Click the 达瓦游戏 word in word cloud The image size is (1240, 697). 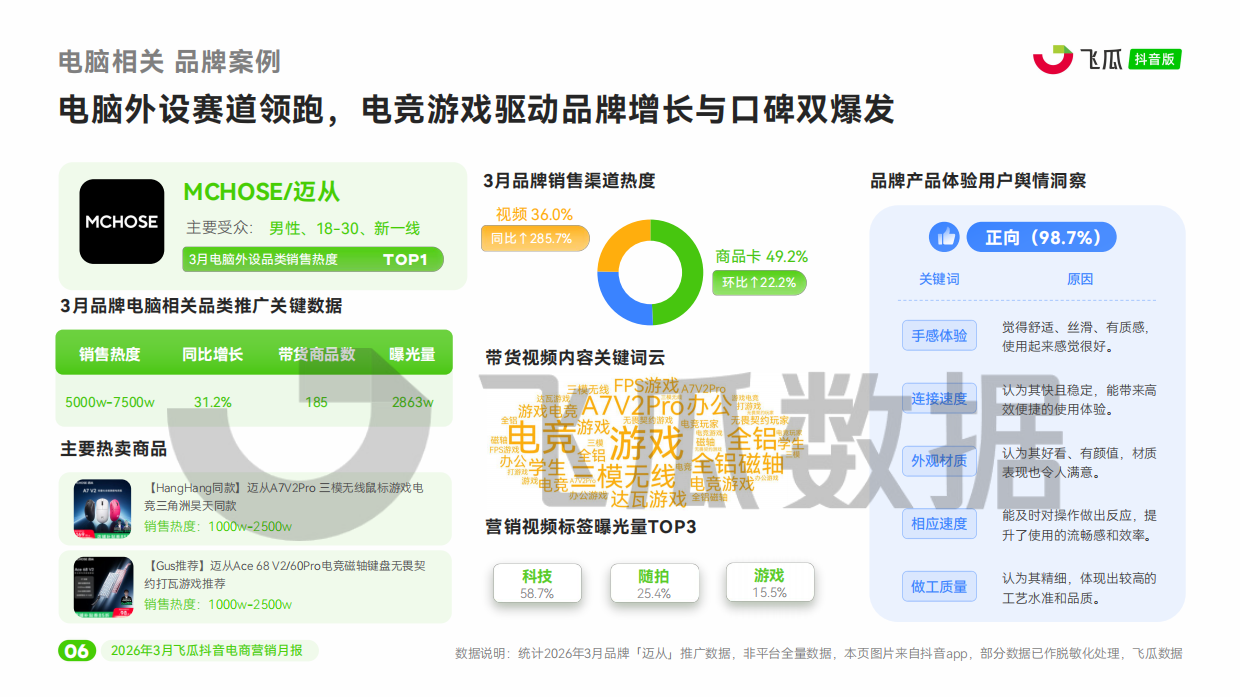coord(649,498)
